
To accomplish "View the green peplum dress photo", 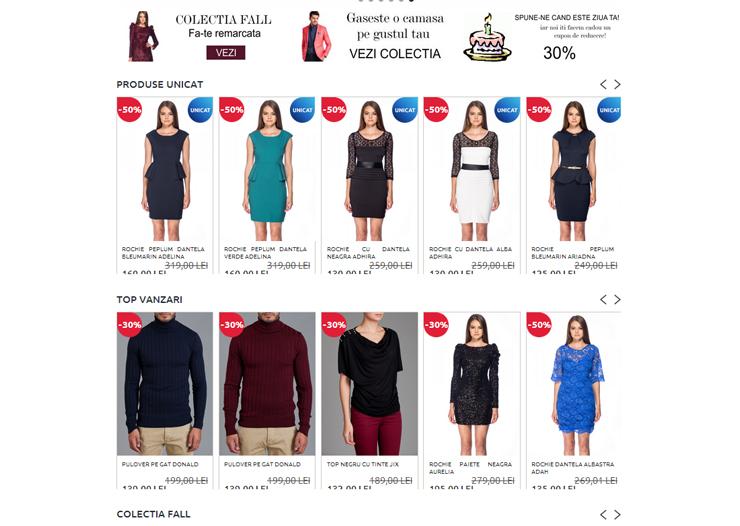I will click(x=267, y=170).
